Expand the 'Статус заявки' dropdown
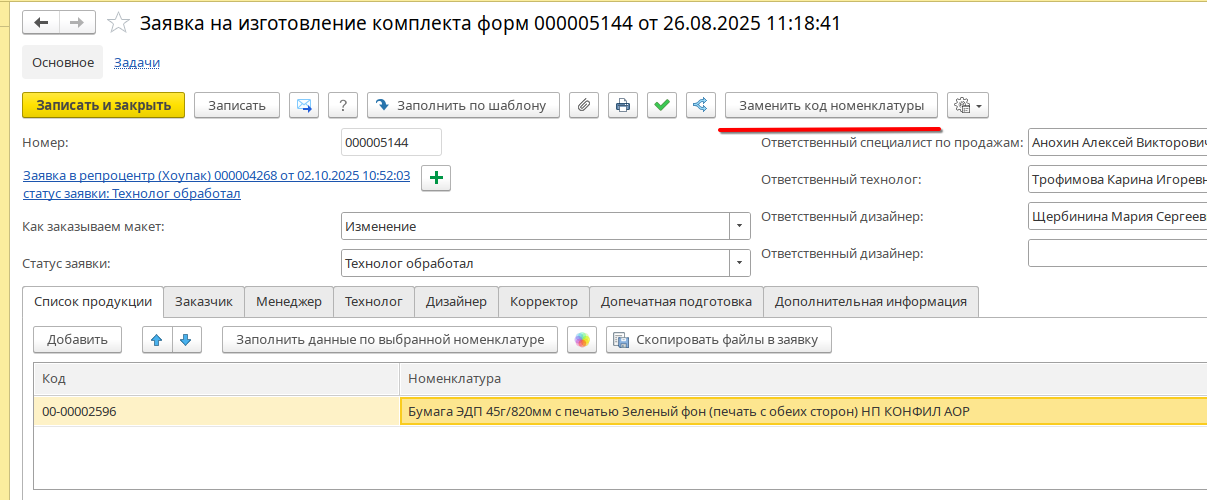 739,263
